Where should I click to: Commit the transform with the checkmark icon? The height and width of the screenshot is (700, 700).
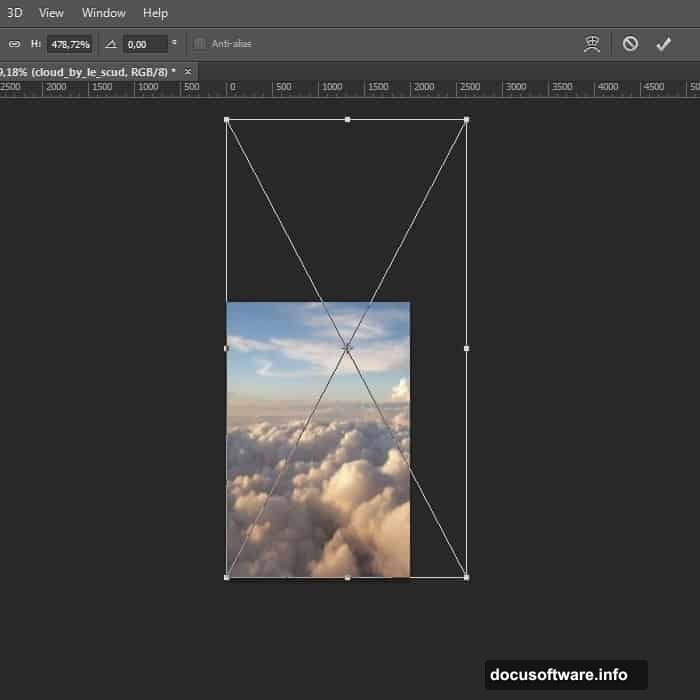click(x=662, y=44)
